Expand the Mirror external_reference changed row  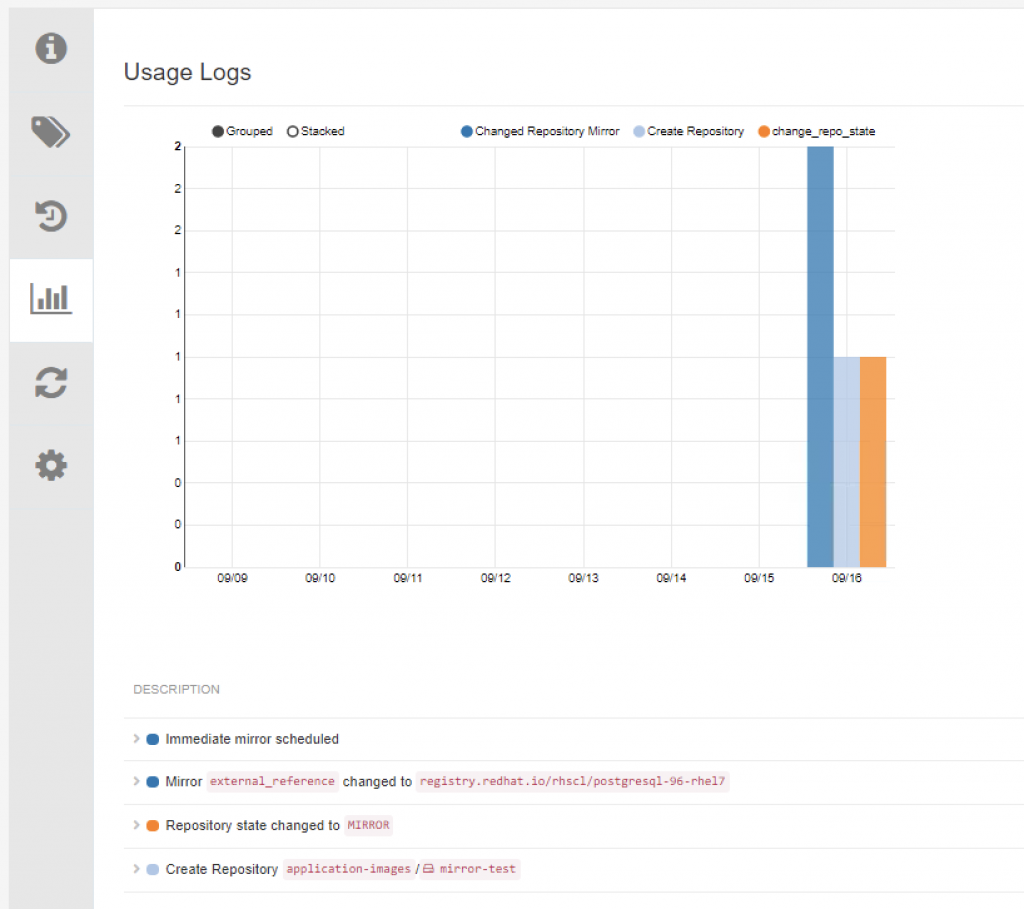[x=136, y=781]
